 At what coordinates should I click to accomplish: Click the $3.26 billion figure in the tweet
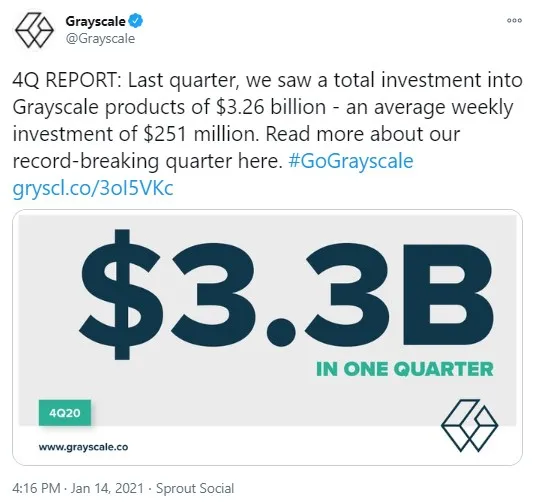pos(271,107)
